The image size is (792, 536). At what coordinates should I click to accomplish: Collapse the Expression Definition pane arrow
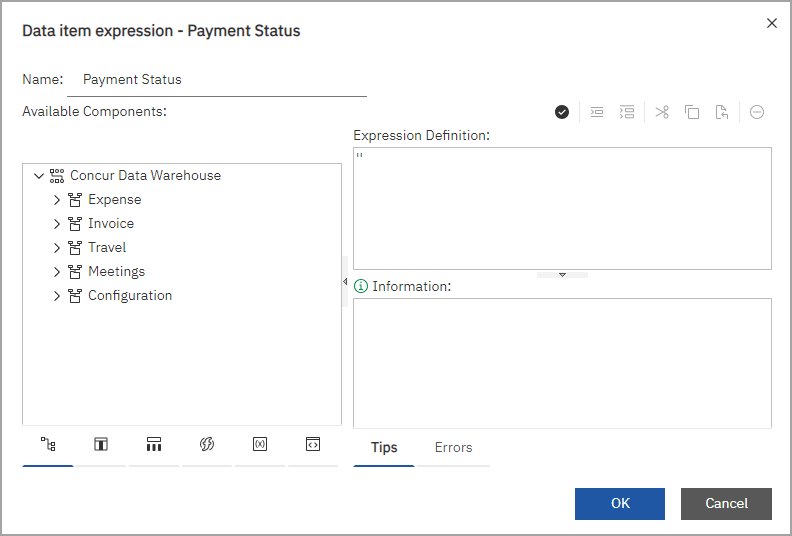[x=562, y=275]
